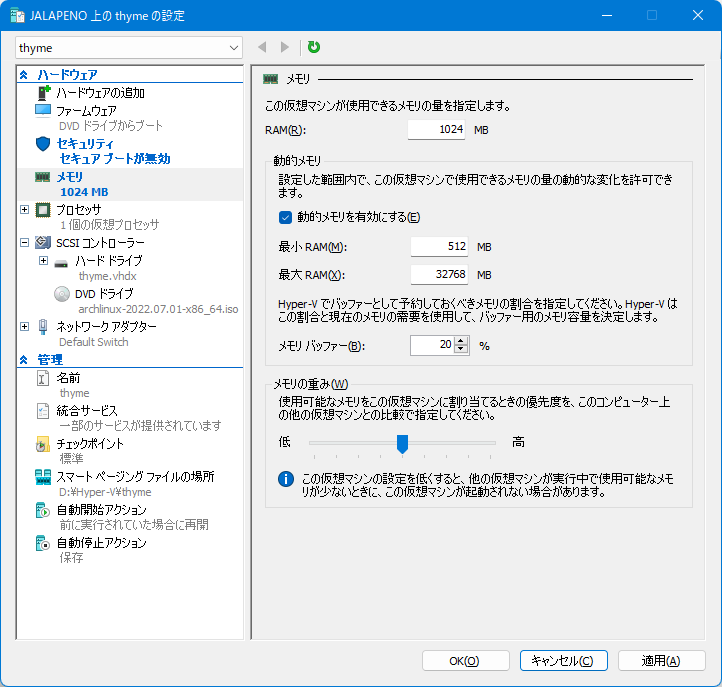Close the settings window

click(x=698, y=15)
